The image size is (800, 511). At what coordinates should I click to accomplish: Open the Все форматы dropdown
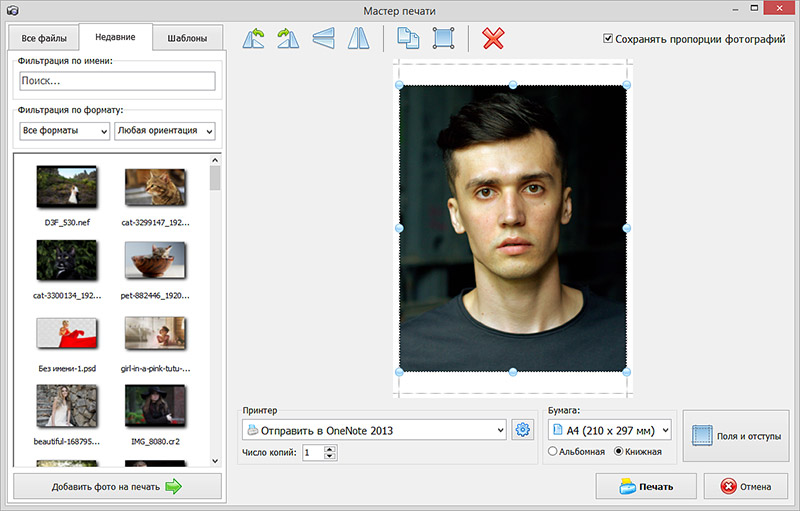pos(64,131)
